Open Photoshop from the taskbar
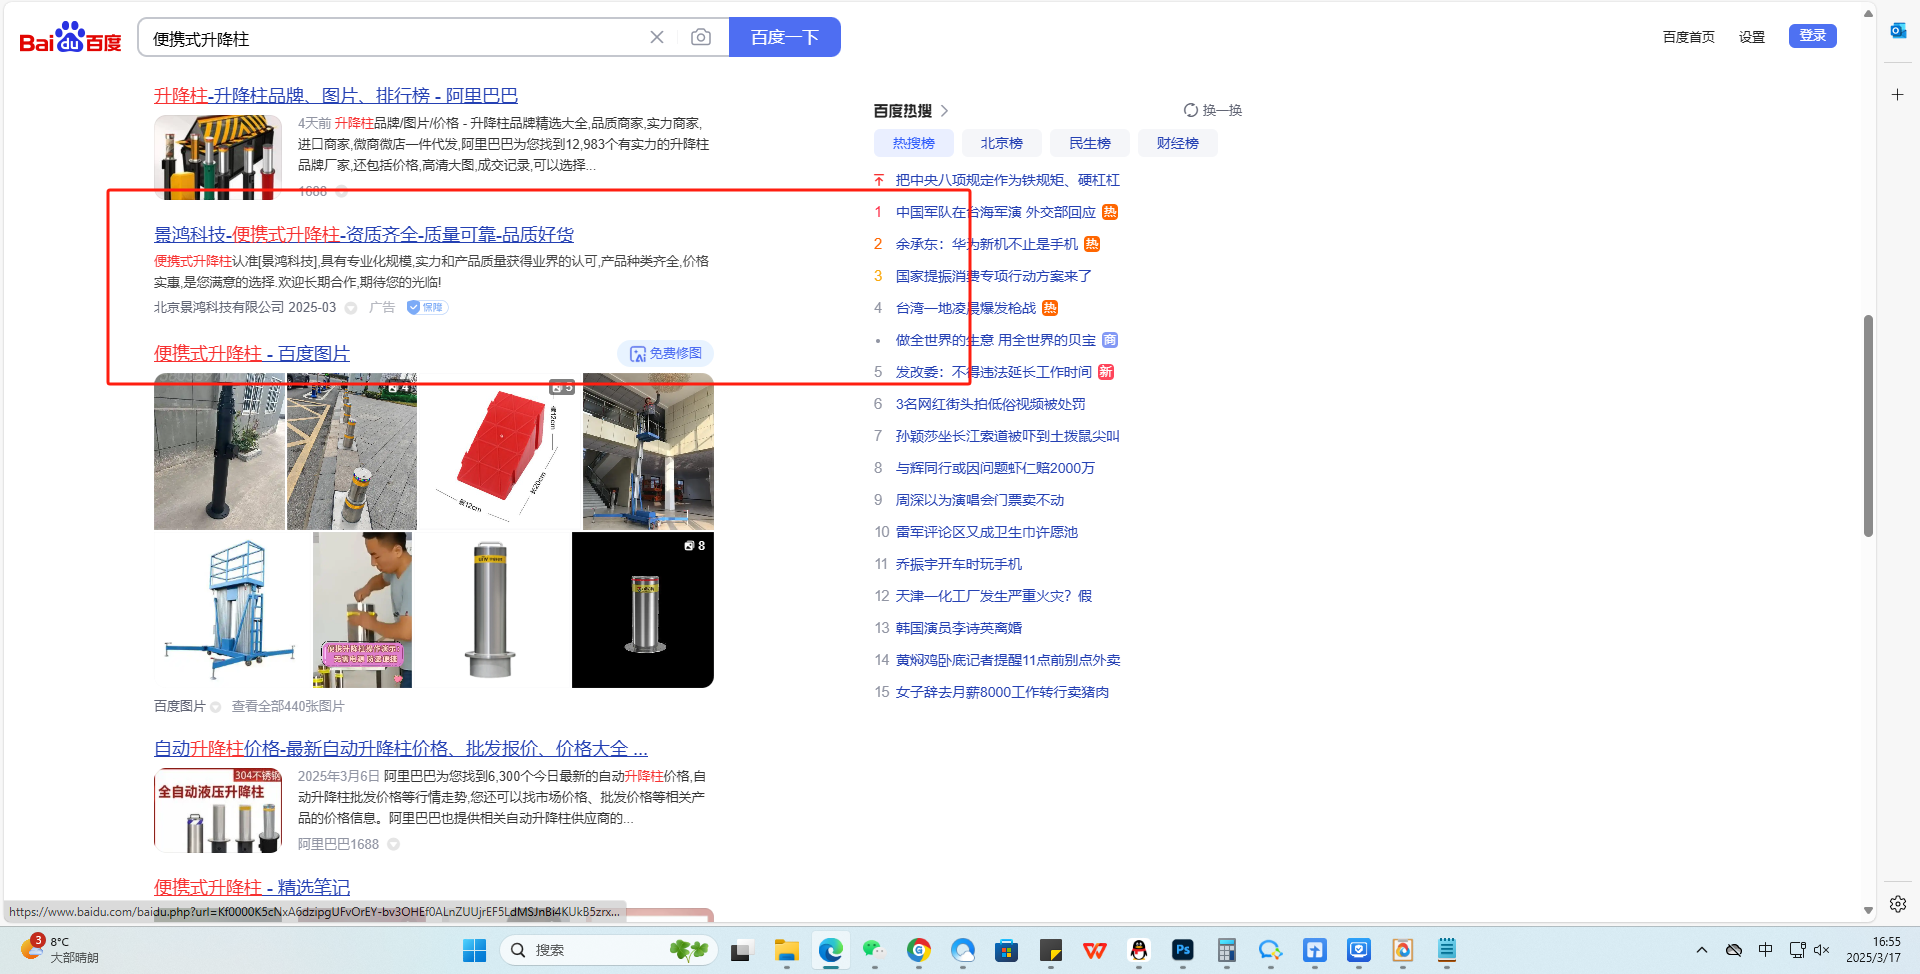The height and width of the screenshot is (974, 1920). coord(1183,950)
